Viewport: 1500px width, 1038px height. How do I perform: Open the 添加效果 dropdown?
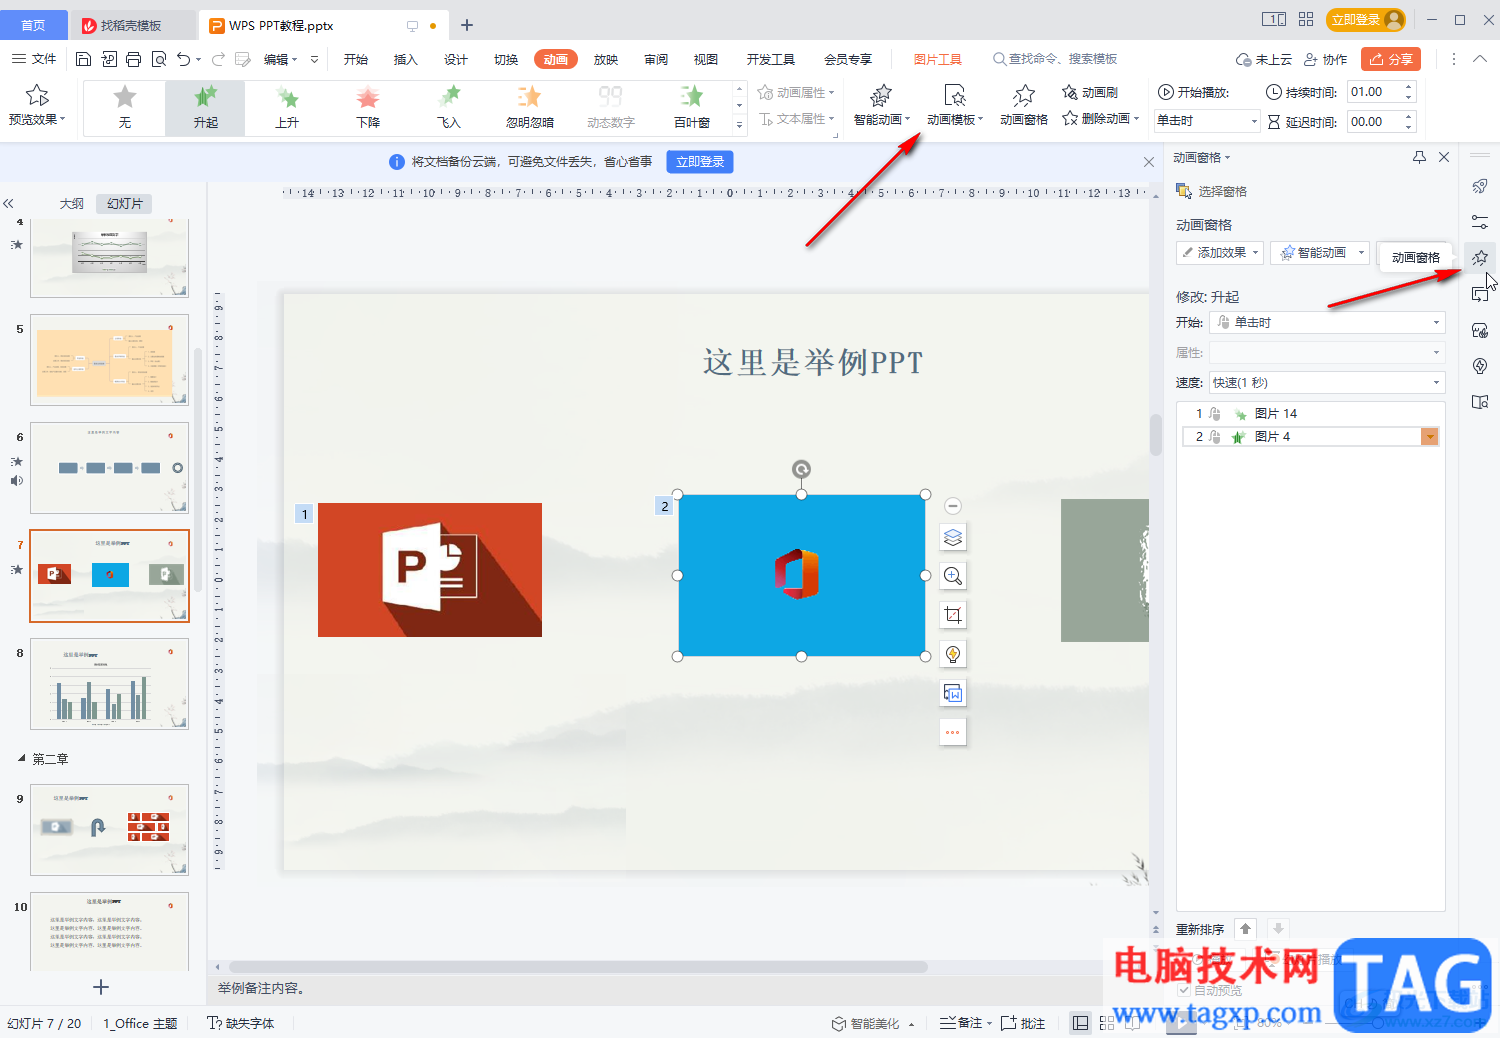click(1220, 252)
